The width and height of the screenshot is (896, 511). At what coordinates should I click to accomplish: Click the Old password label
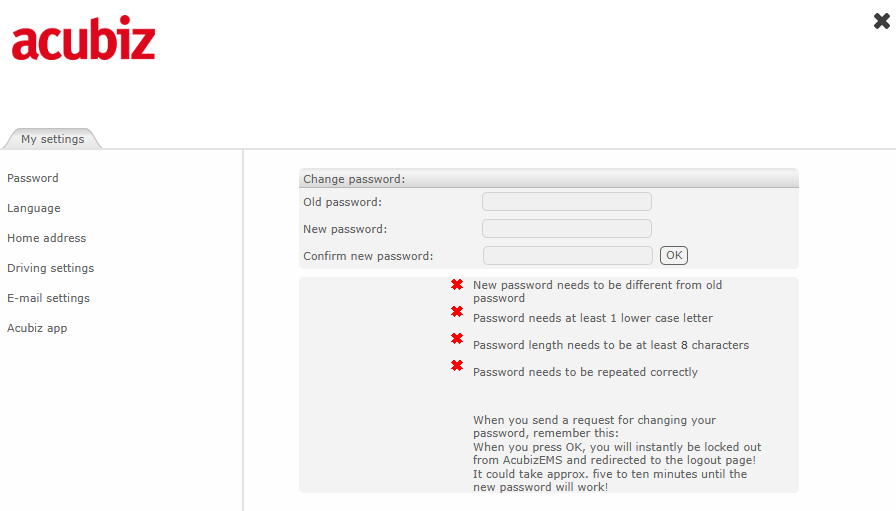pos(342,202)
